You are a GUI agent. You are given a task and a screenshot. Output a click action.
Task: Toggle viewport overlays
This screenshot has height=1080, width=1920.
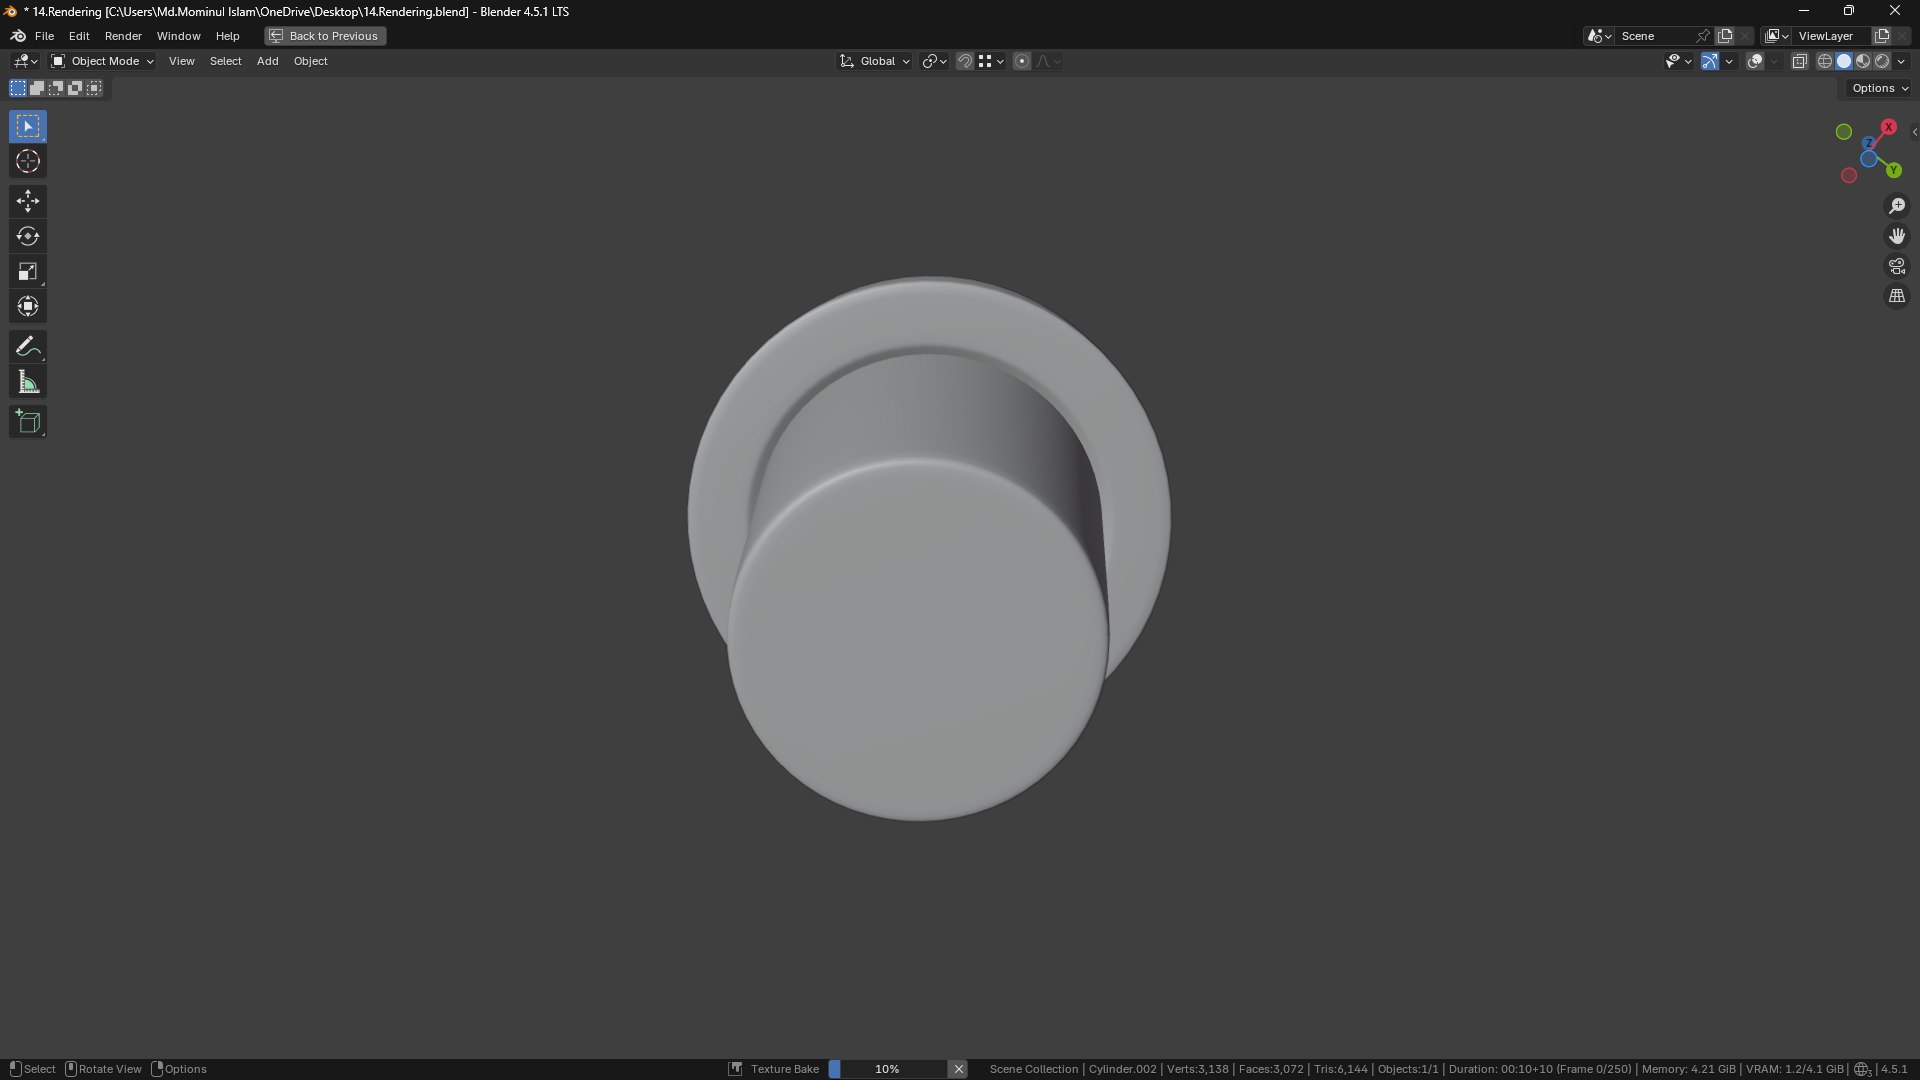(x=1754, y=62)
